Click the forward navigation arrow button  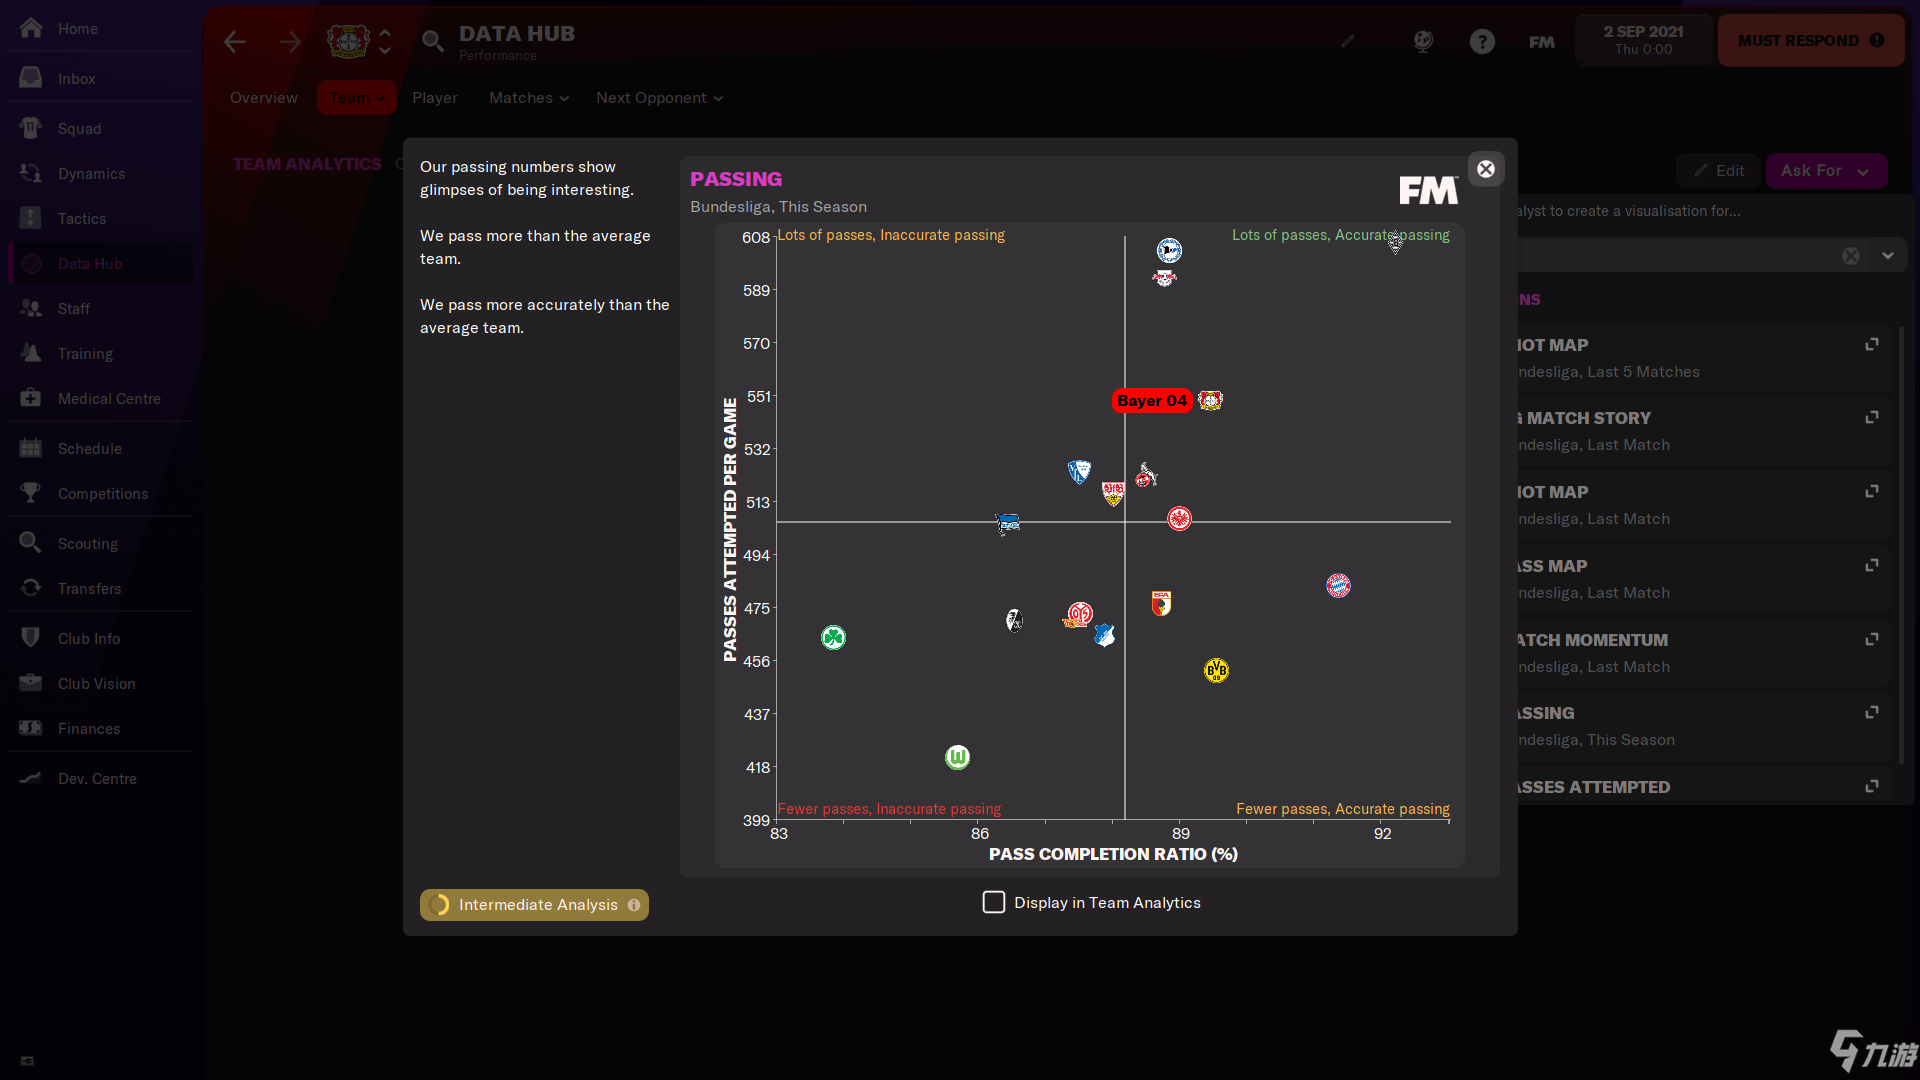(287, 42)
